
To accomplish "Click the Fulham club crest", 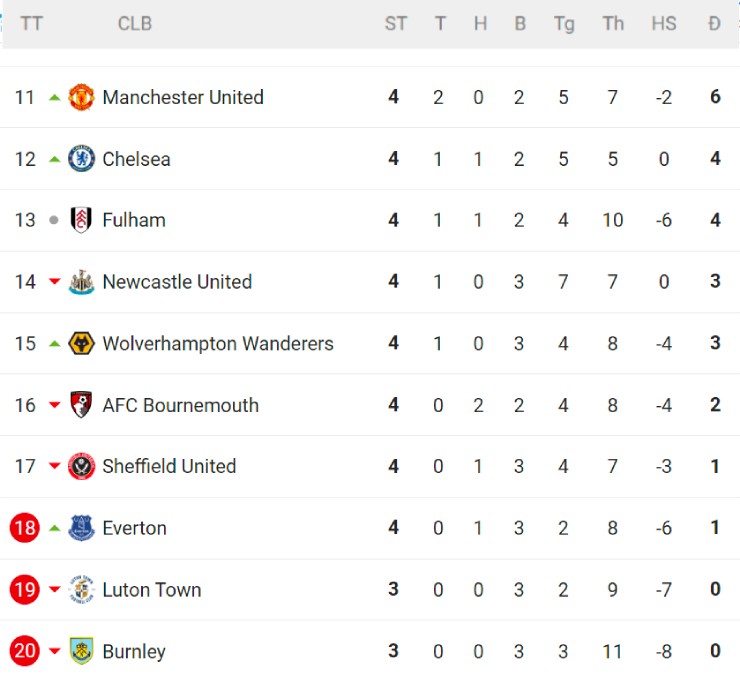I will point(81,220).
